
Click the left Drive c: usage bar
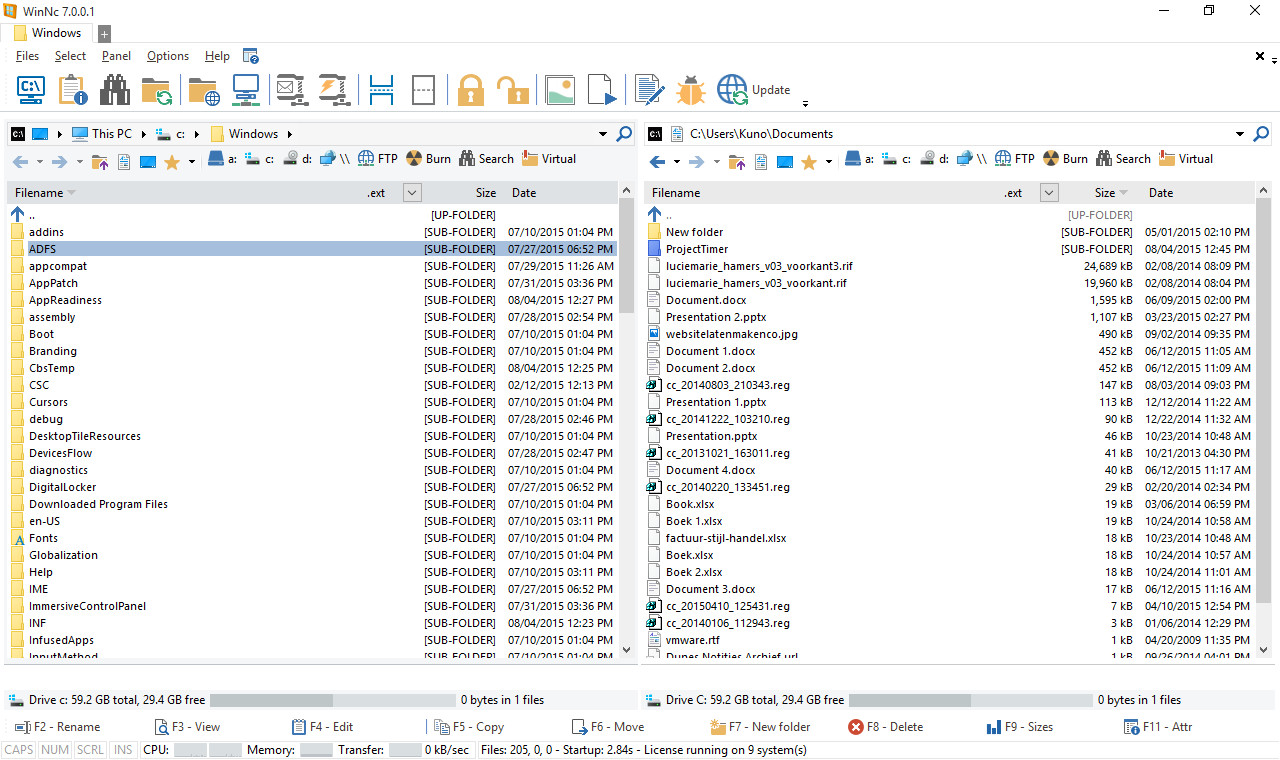point(331,700)
